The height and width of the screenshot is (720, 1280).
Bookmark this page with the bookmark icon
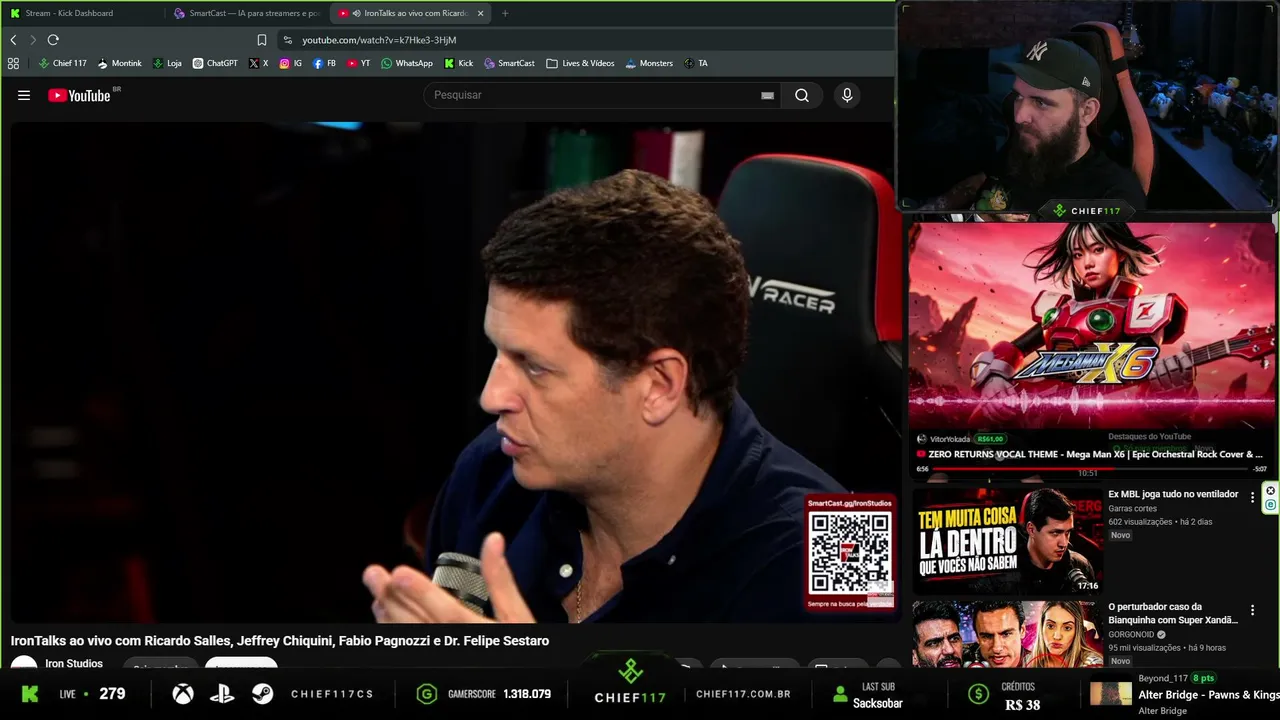coord(262,40)
